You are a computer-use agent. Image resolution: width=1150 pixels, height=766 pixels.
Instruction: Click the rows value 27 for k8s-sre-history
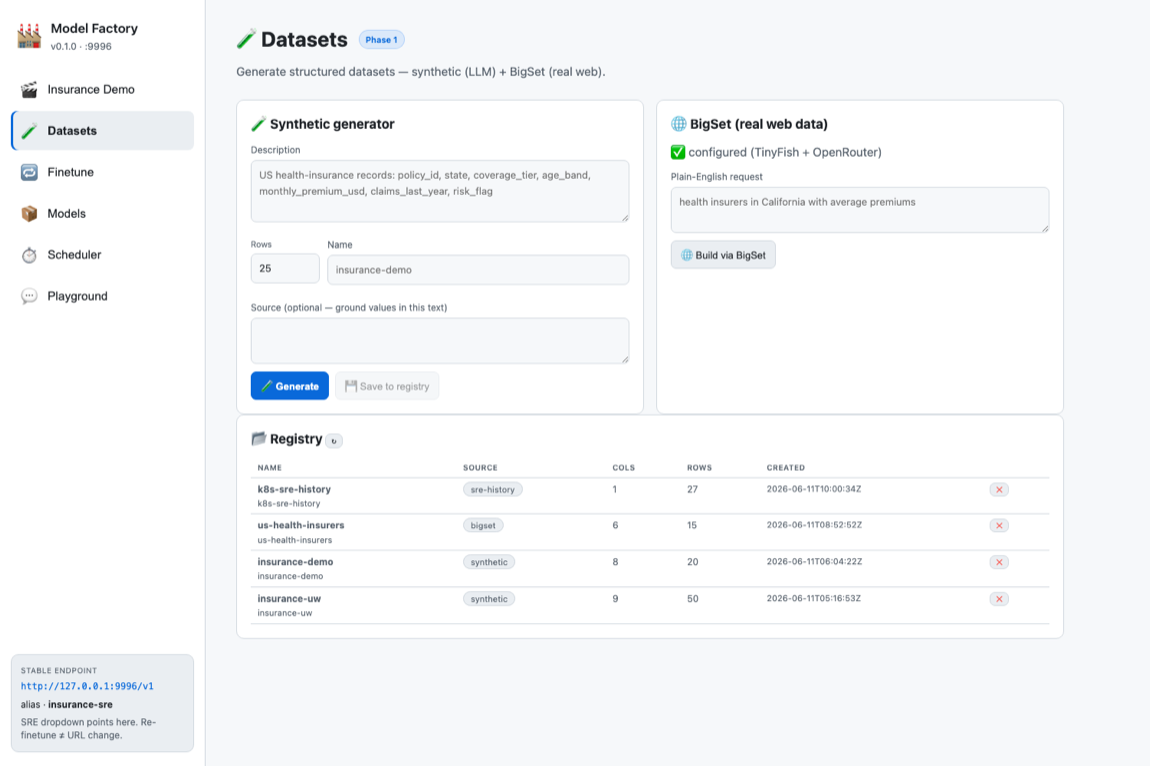pos(692,489)
